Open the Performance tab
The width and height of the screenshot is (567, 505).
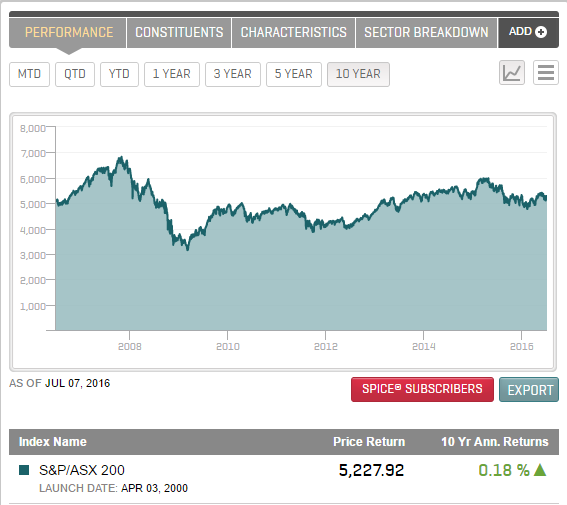[68, 33]
